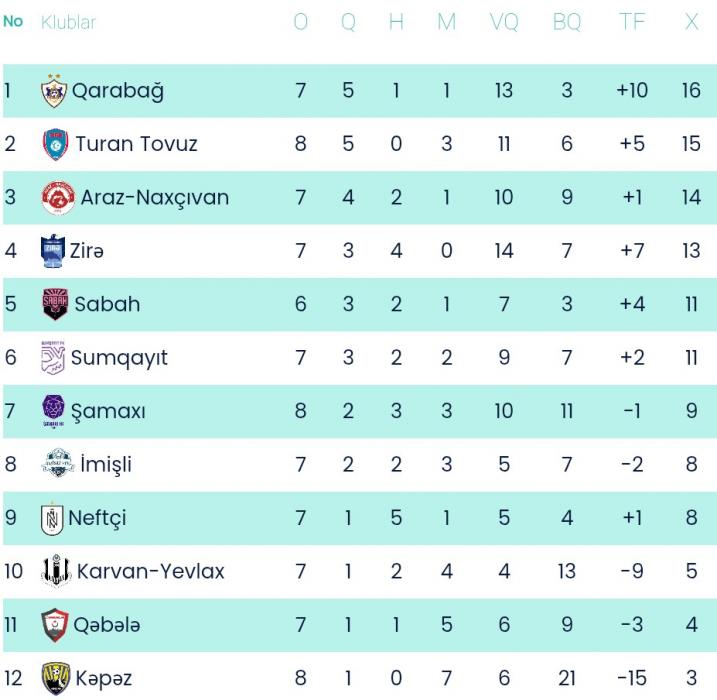Click the X points column header
Screen dimensions: 717x700
pos(691,22)
